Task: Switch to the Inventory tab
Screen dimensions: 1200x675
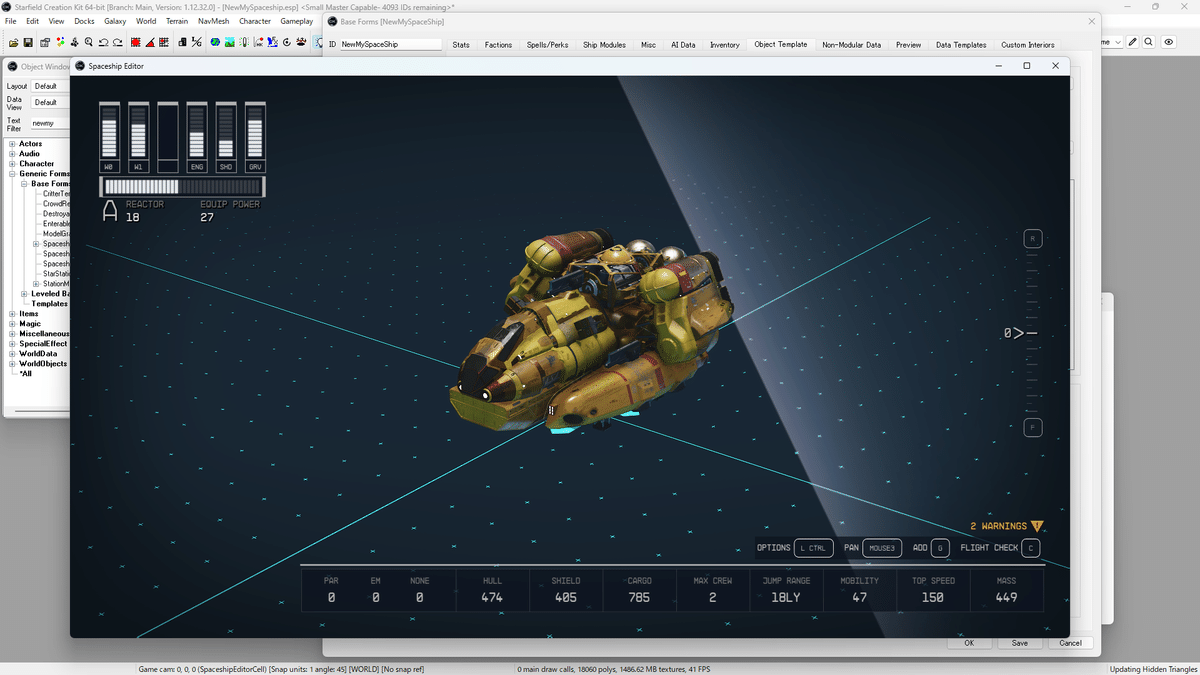Action: click(725, 45)
